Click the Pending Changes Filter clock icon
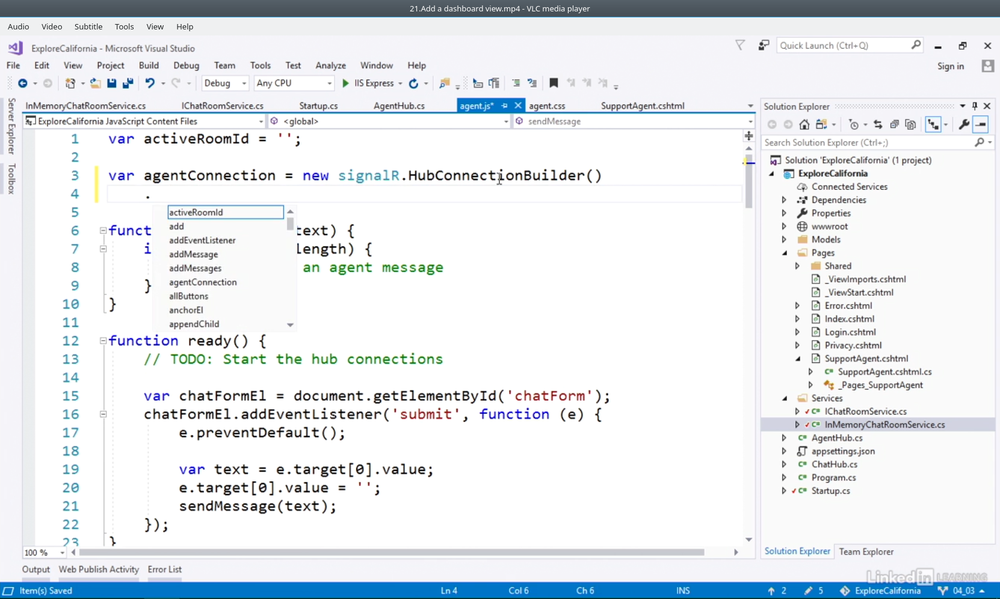Viewport: 1000px width, 599px height. pos(854,125)
